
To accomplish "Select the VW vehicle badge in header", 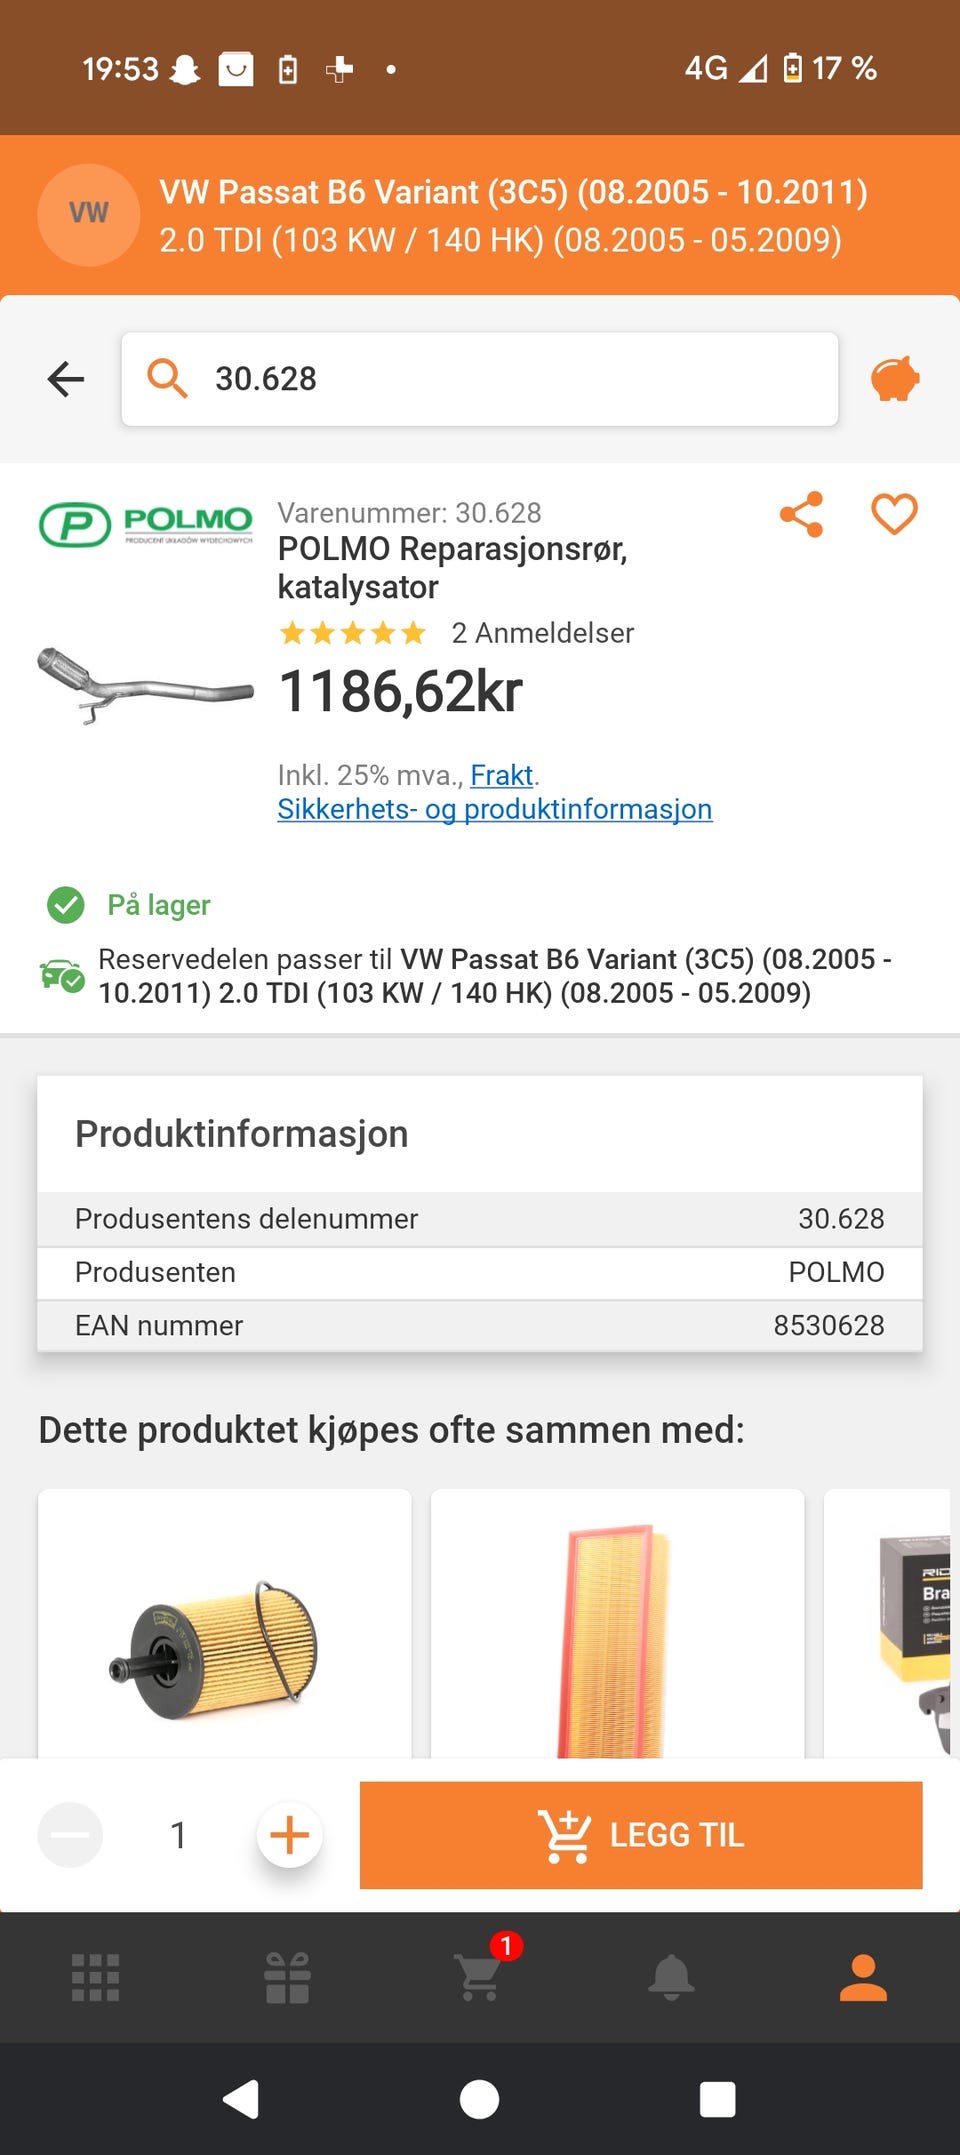I will click(89, 214).
